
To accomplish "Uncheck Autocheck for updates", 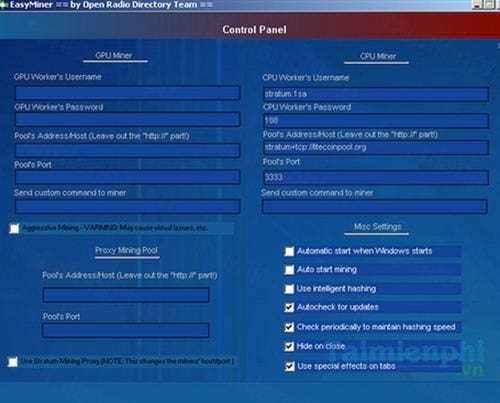I will click(x=289, y=307).
